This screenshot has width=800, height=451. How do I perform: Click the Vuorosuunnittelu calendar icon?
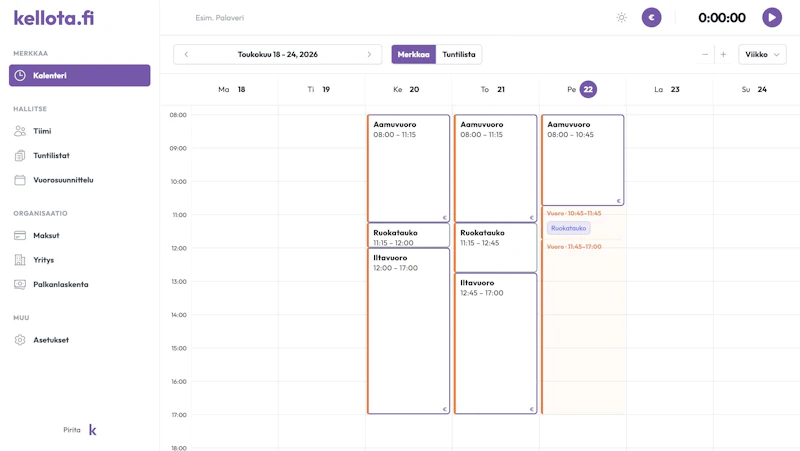pyautogui.click(x=20, y=180)
